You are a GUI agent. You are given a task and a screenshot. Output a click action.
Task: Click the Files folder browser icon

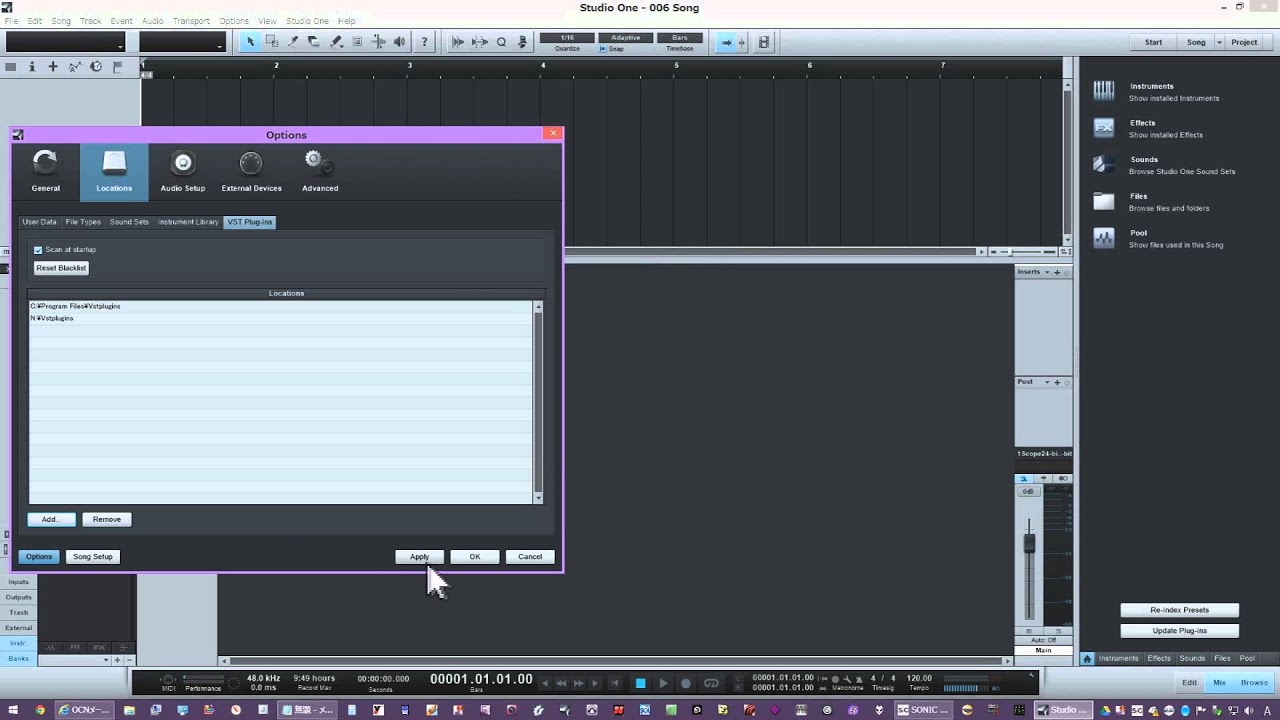pyautogui.click(x=1104, y=201)
